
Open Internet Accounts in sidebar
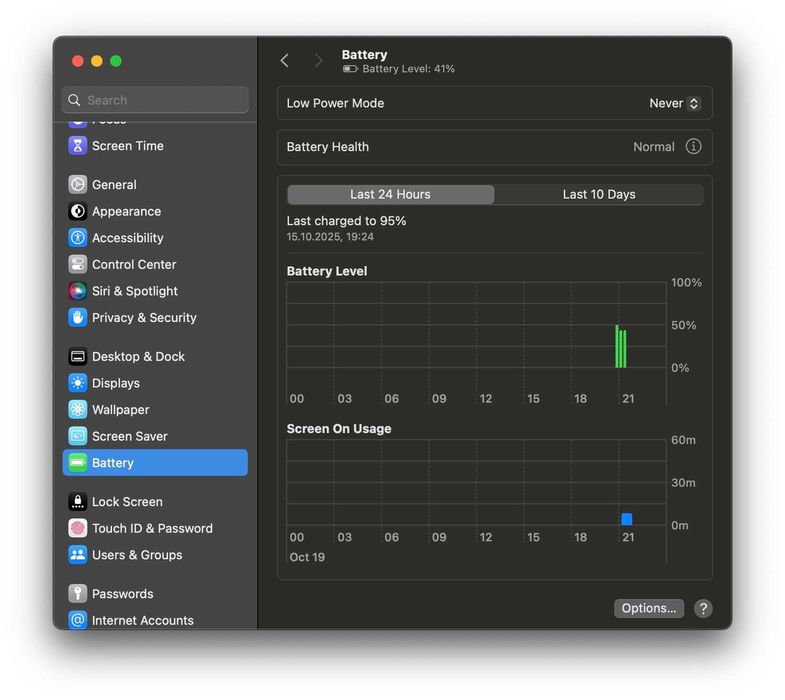pos(155,620)
